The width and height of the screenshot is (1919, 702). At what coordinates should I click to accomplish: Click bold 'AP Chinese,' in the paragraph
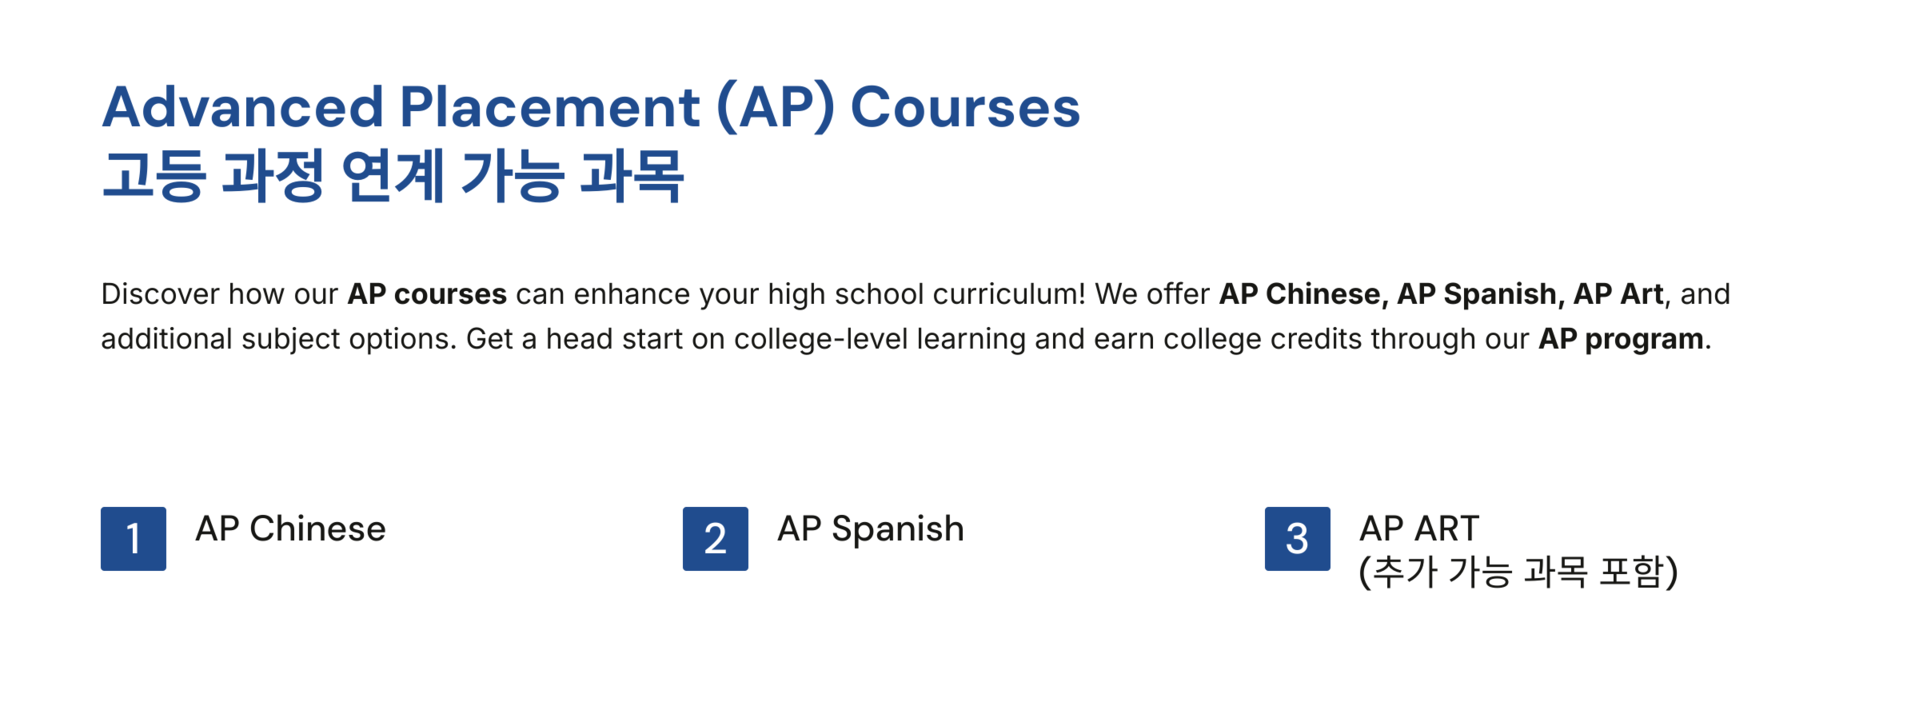coord(1303,294)
